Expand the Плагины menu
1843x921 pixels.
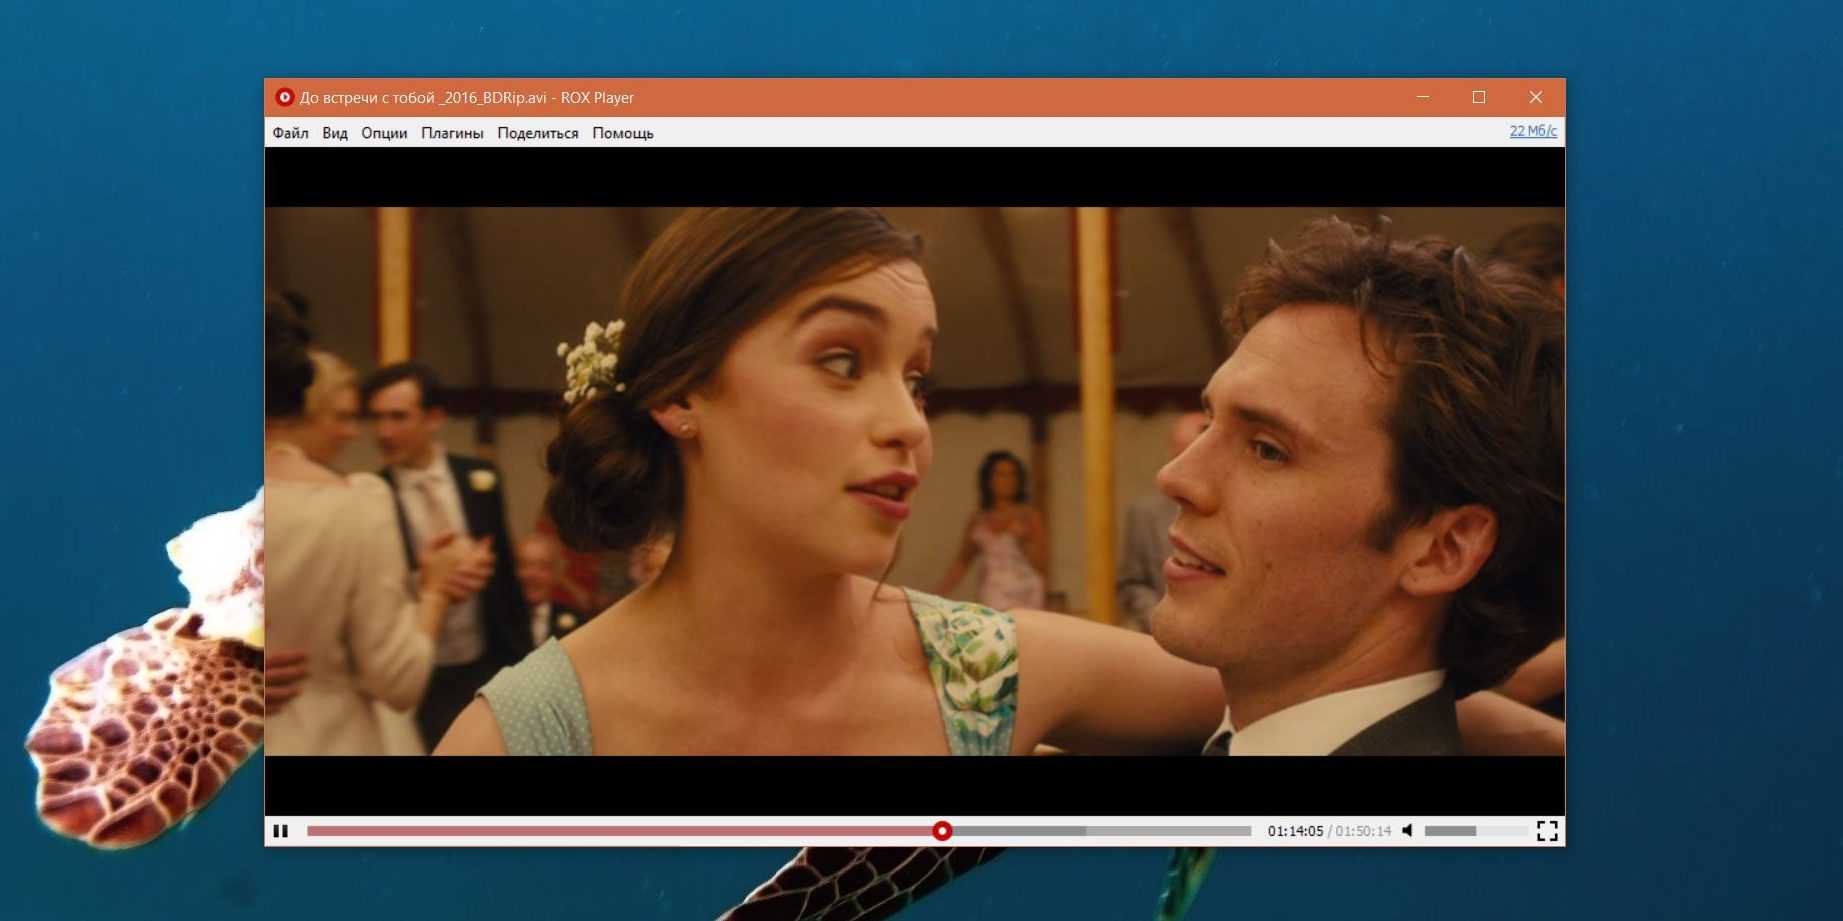click(452, 133)
